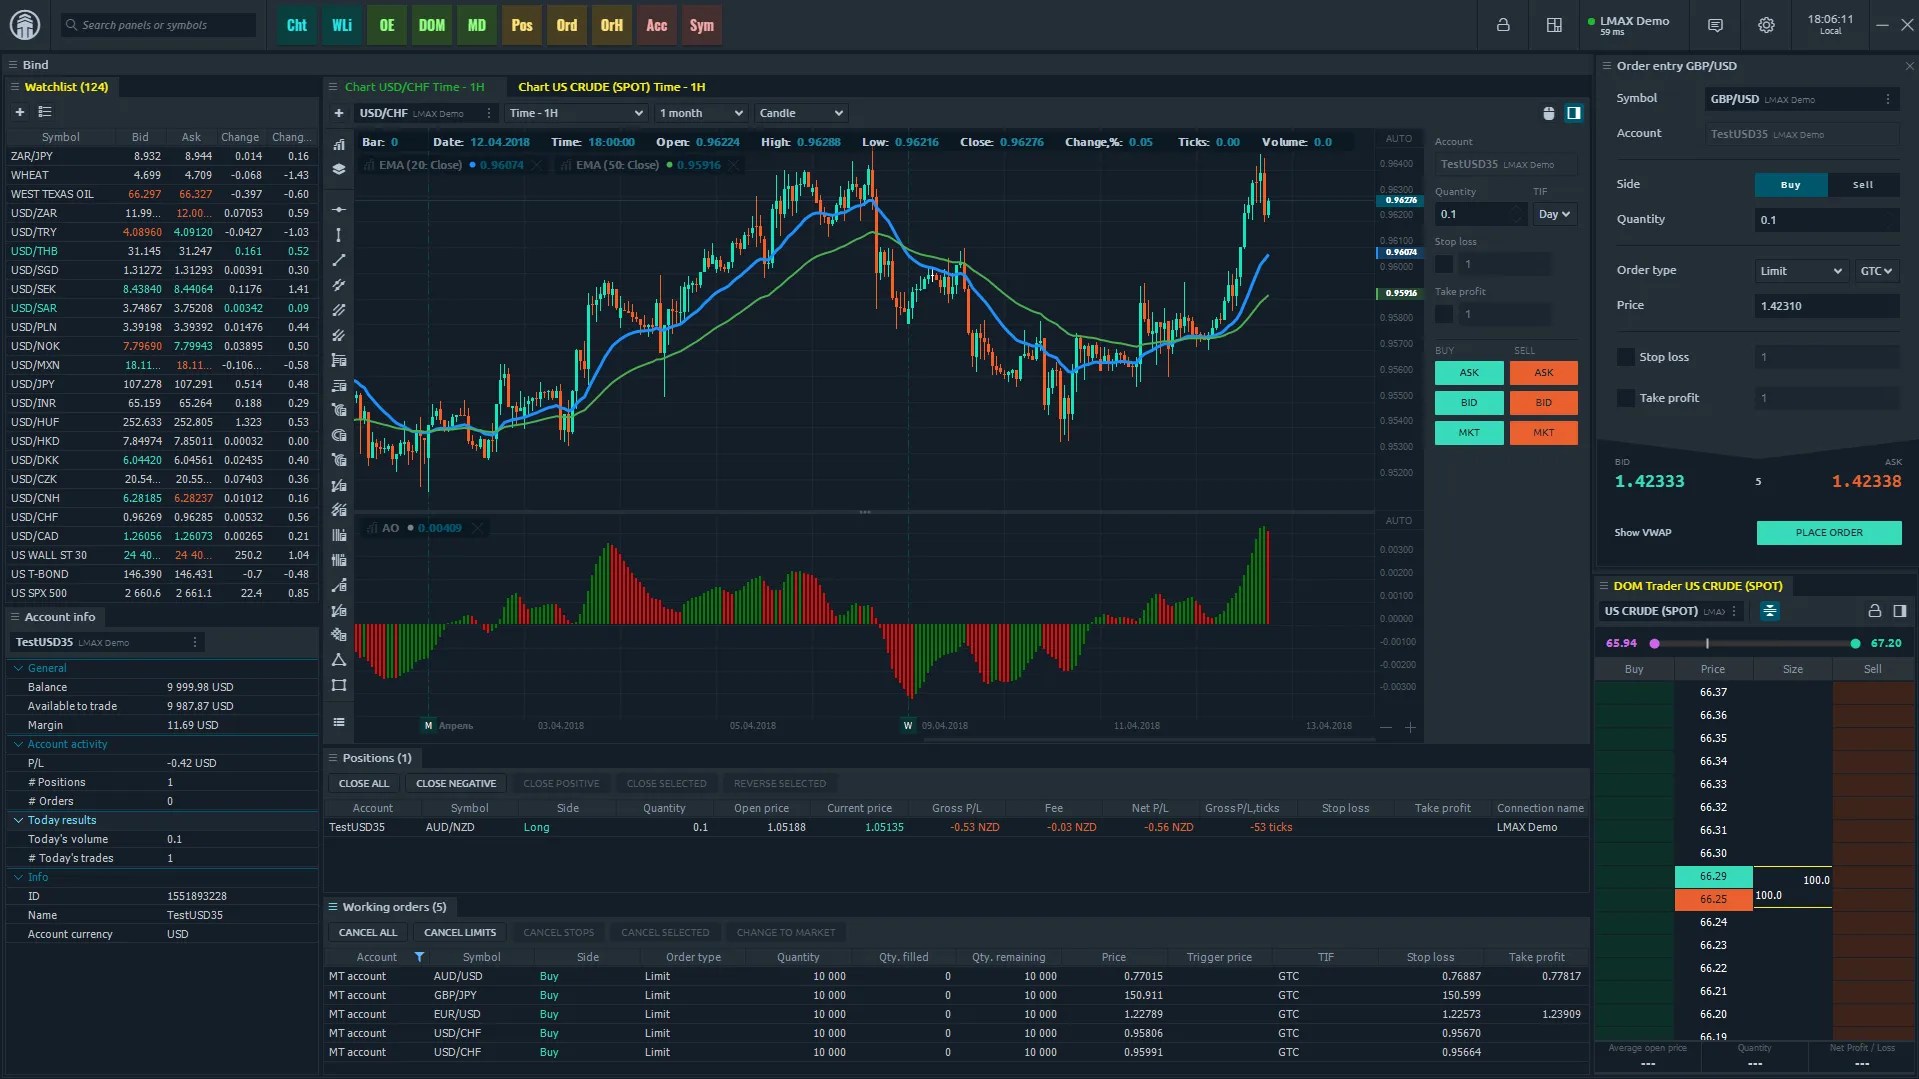Click the PLACE ORDER button
Image resolution: width=1919 pixels, height=1079 pixels.
pyautogui.click(x=1828, y=533)
